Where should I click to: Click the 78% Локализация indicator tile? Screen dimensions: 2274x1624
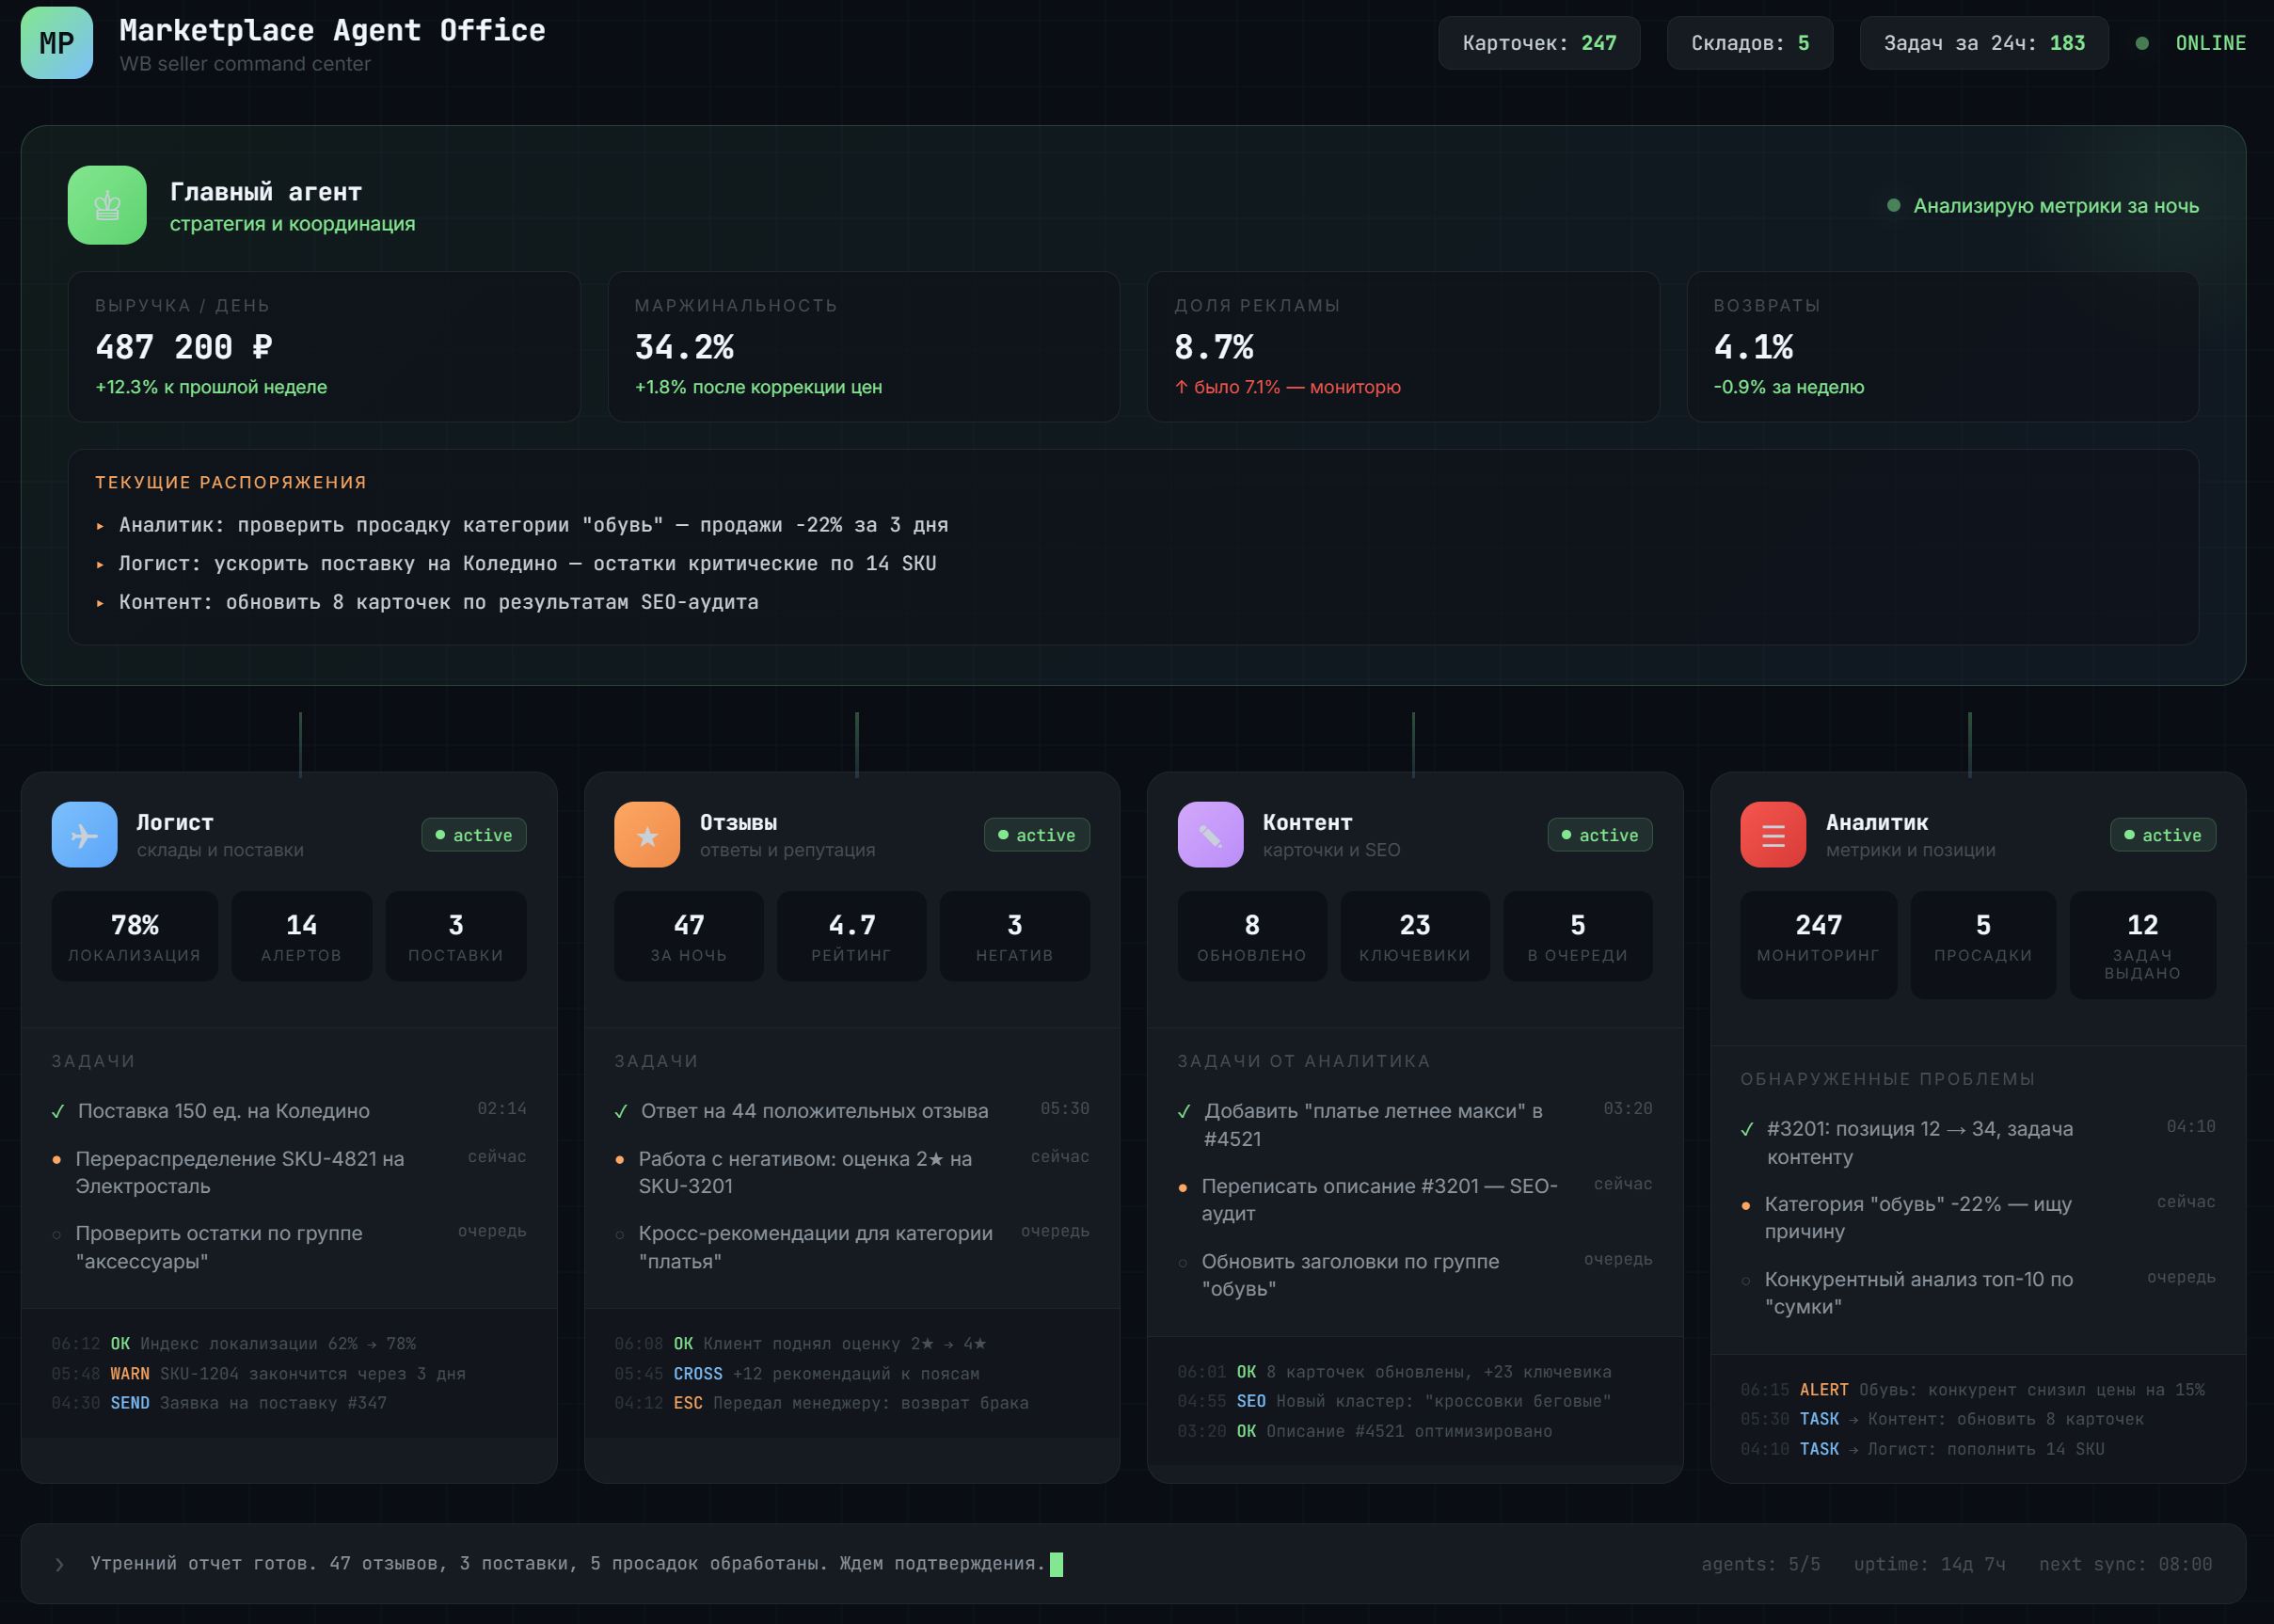pos(135,936)
